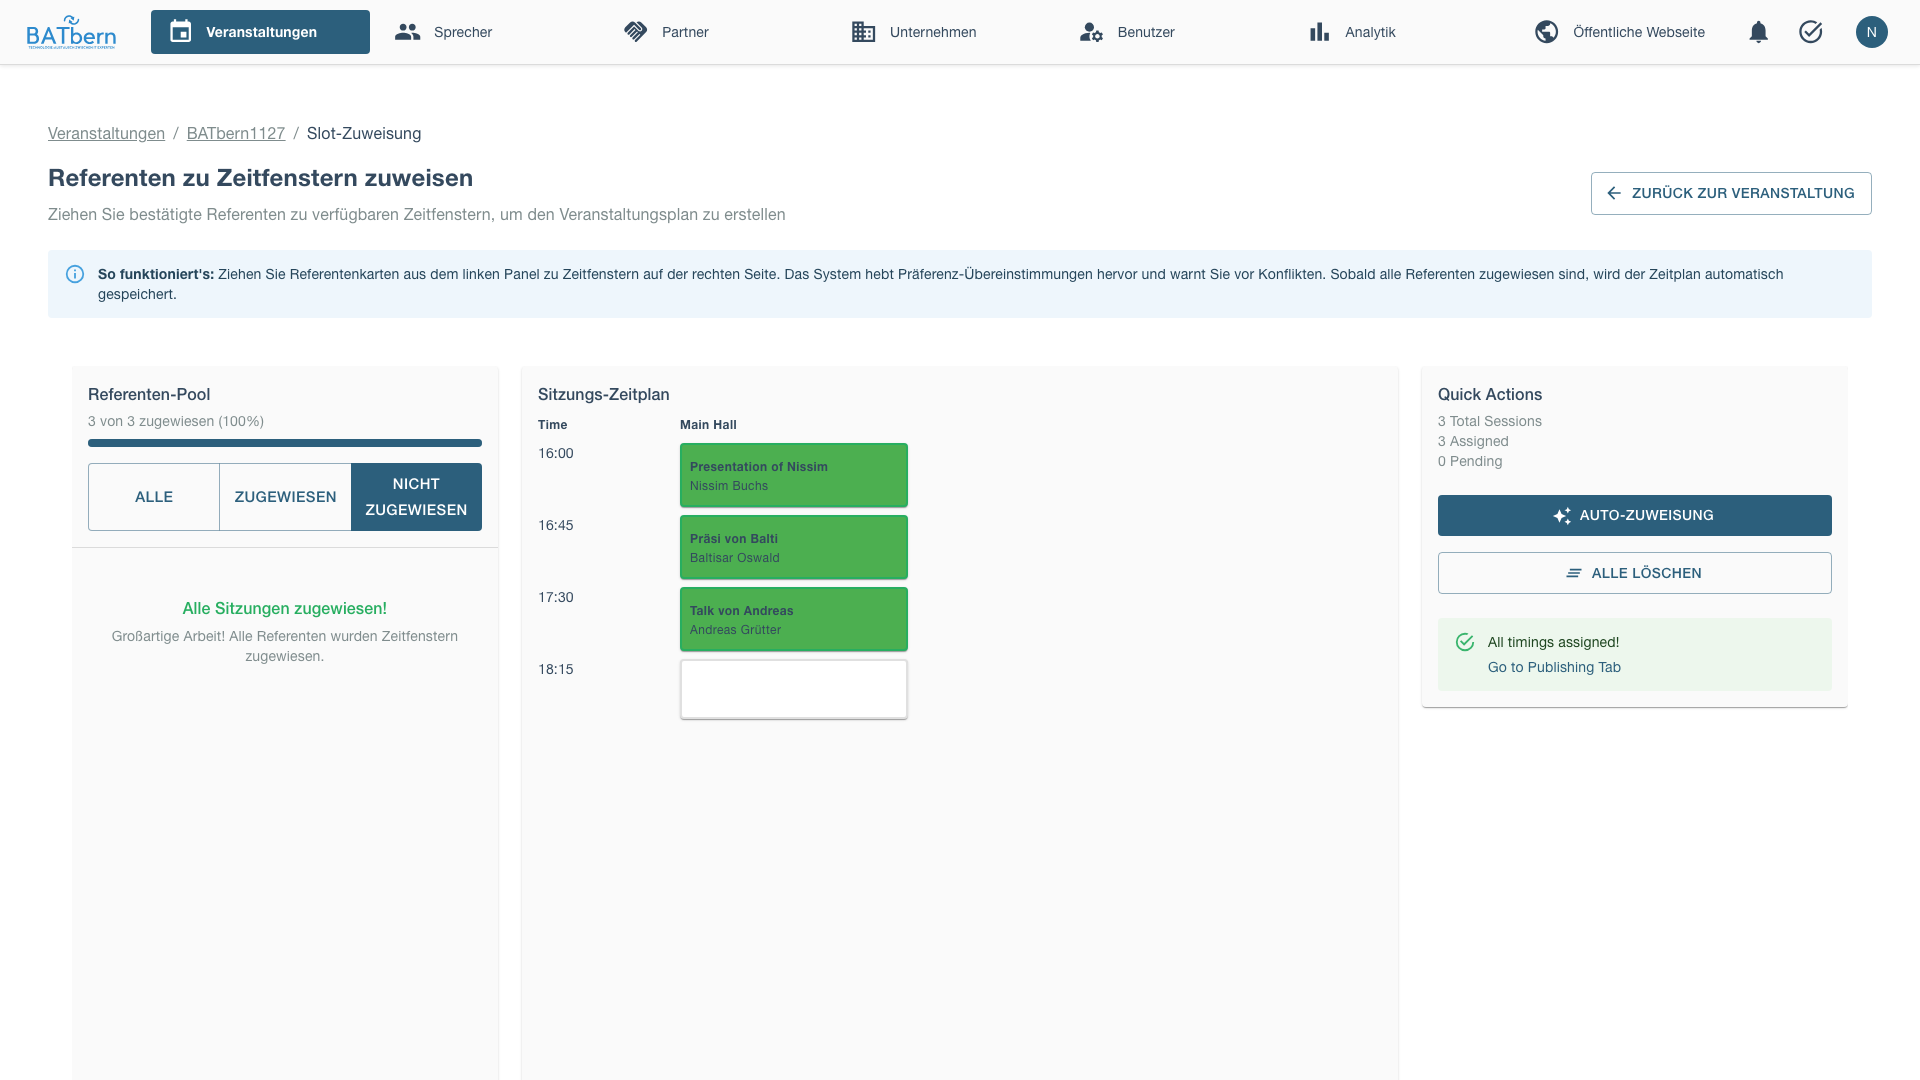Image resolution: width=1920 pixels, height=1080 pixels.
Task: Click the Veranstaltungen breadcrumb link
Action: pos(106,133)
